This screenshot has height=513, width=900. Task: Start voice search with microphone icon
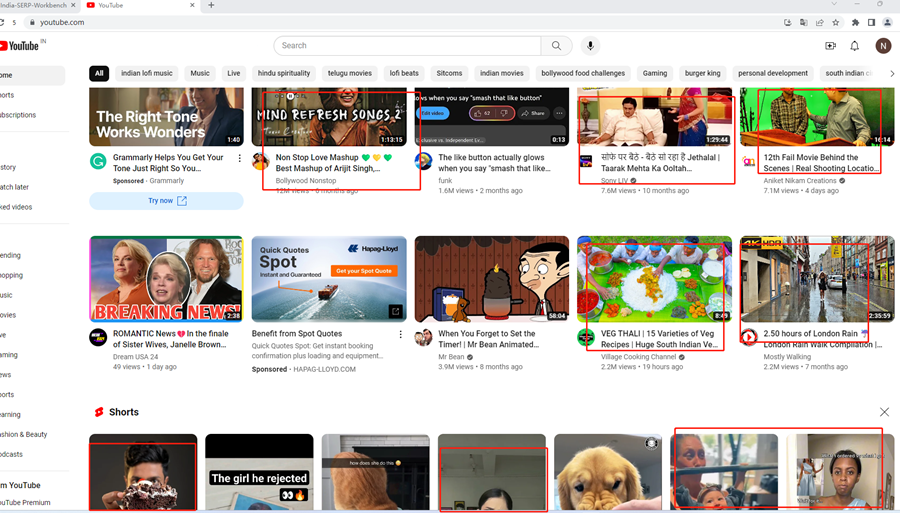tap(590, 46)
